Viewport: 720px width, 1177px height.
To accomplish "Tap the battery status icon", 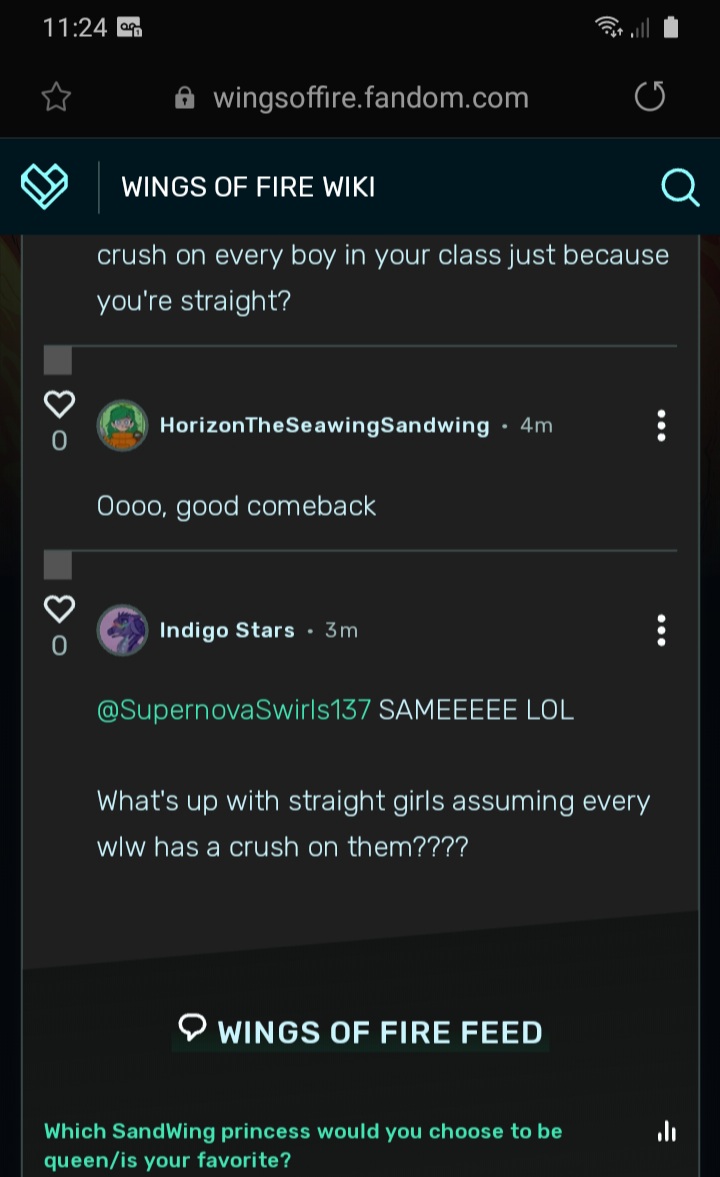I will pyautogui.click(x=671, y=28).
